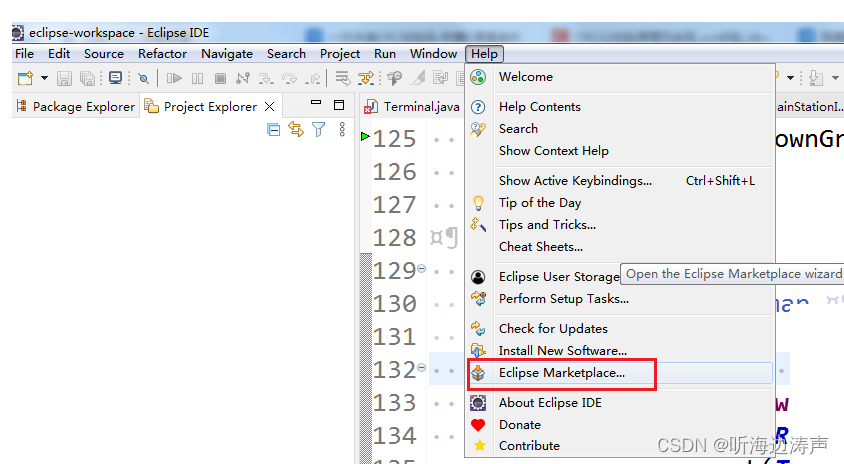The image size is (844, 464).
Task: Open the Project Explorer view menu
Action: (342, 129)
